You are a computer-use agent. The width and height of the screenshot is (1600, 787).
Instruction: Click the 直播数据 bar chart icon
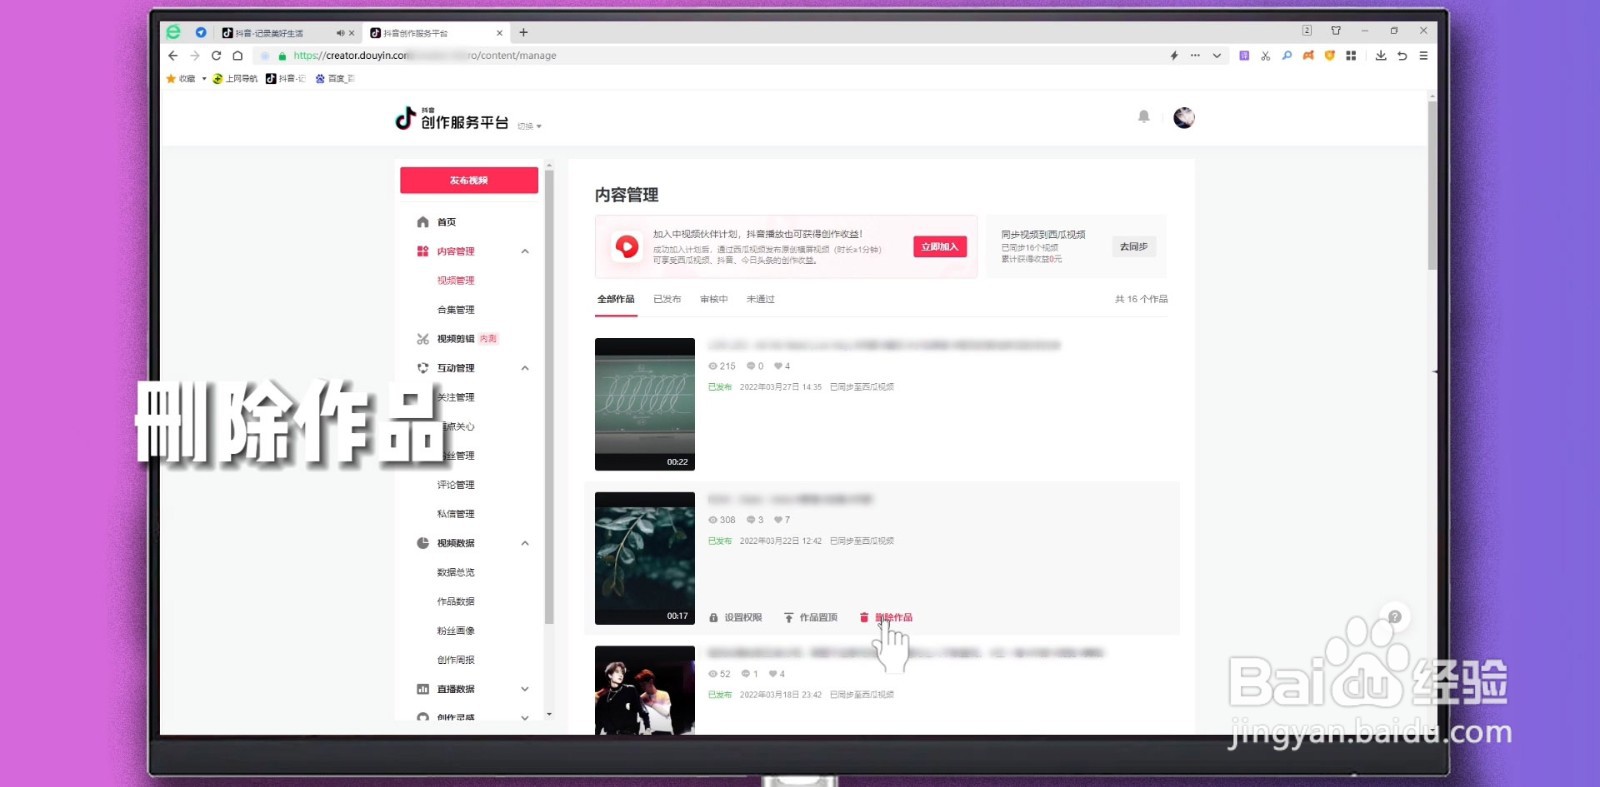pos(423,689)
